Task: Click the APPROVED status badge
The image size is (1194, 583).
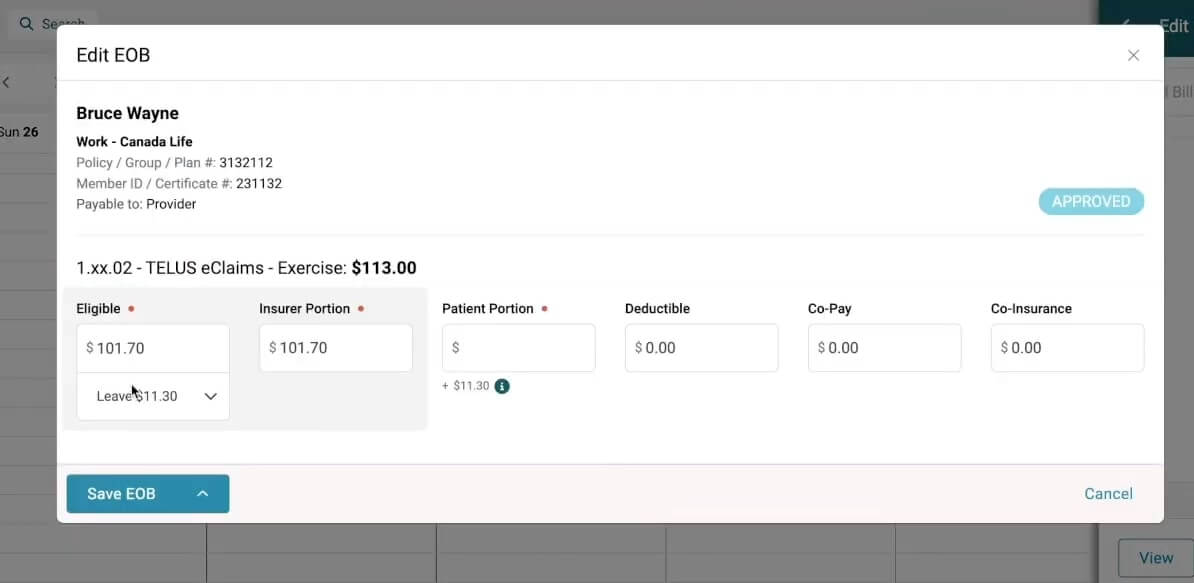Action: coord(1091,201)
